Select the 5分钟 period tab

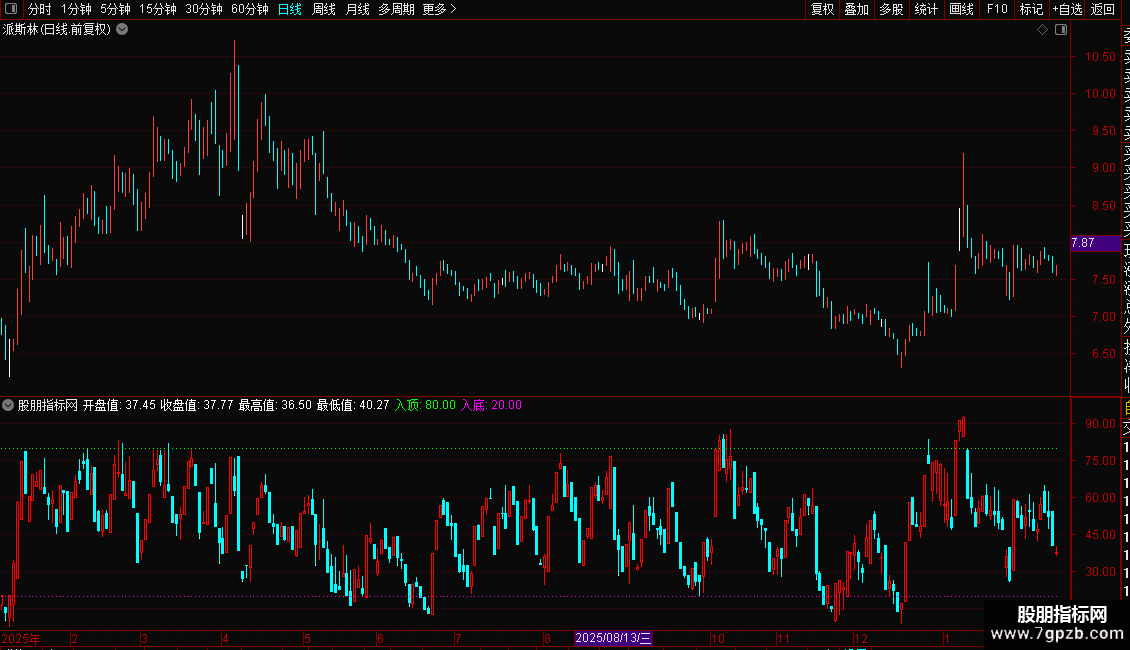(x=115, y=9)
